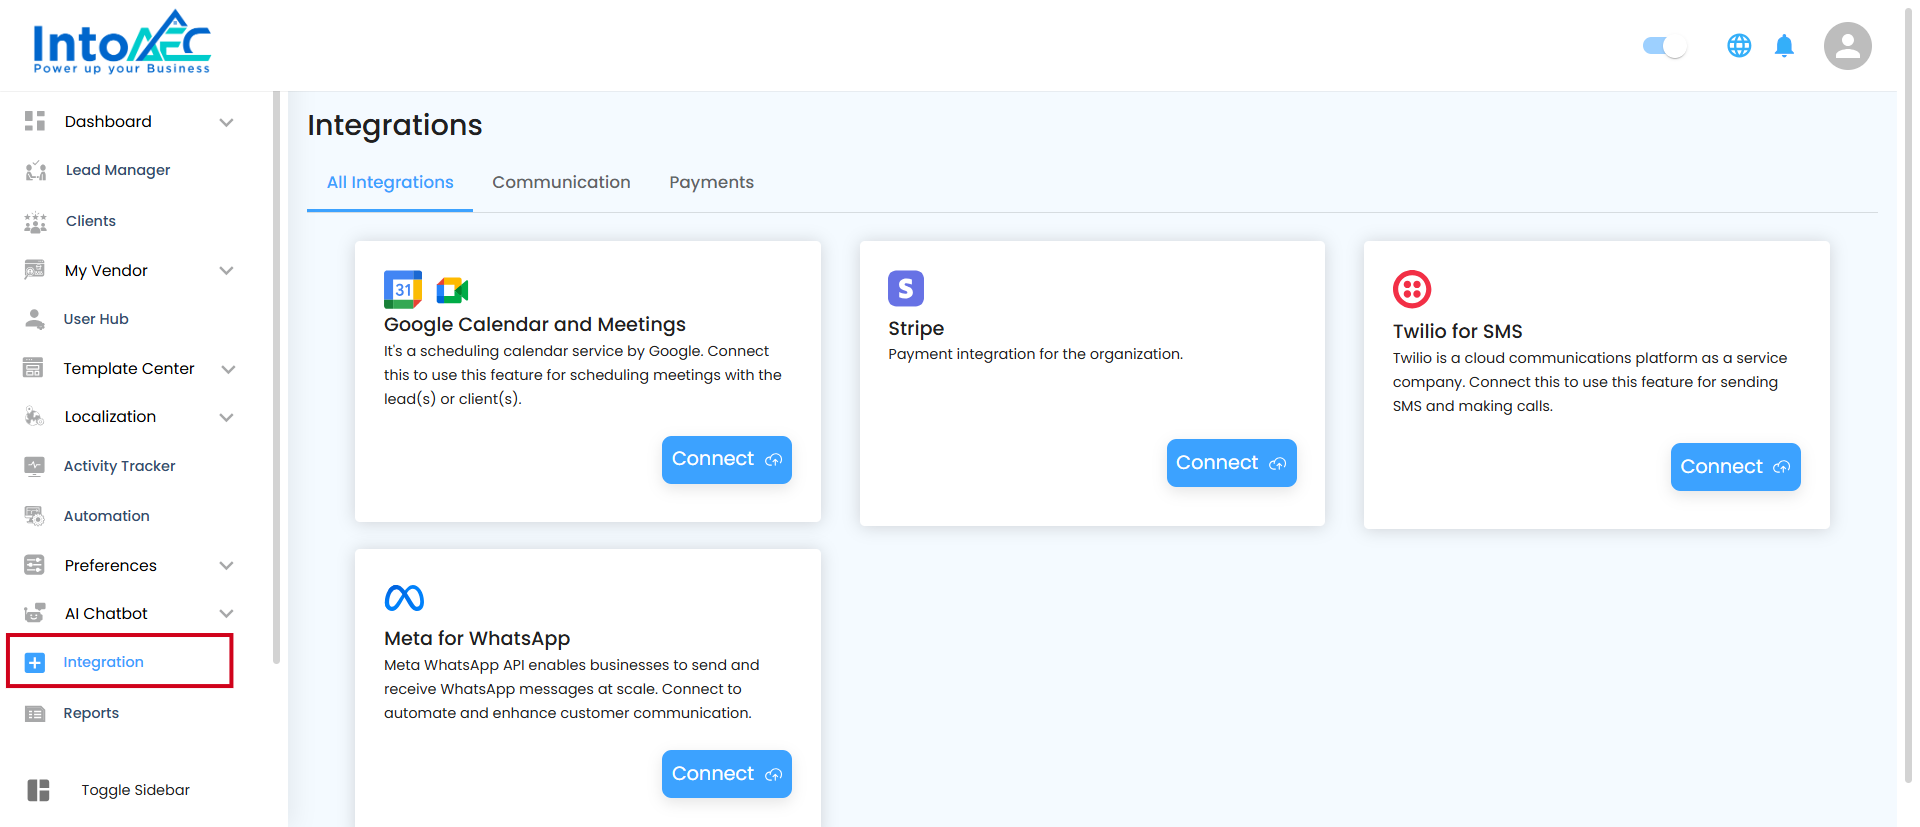The width and height of the screenshot is (1920, 827).
Task: Switch to the Payments tab
Action: (711, 182)
